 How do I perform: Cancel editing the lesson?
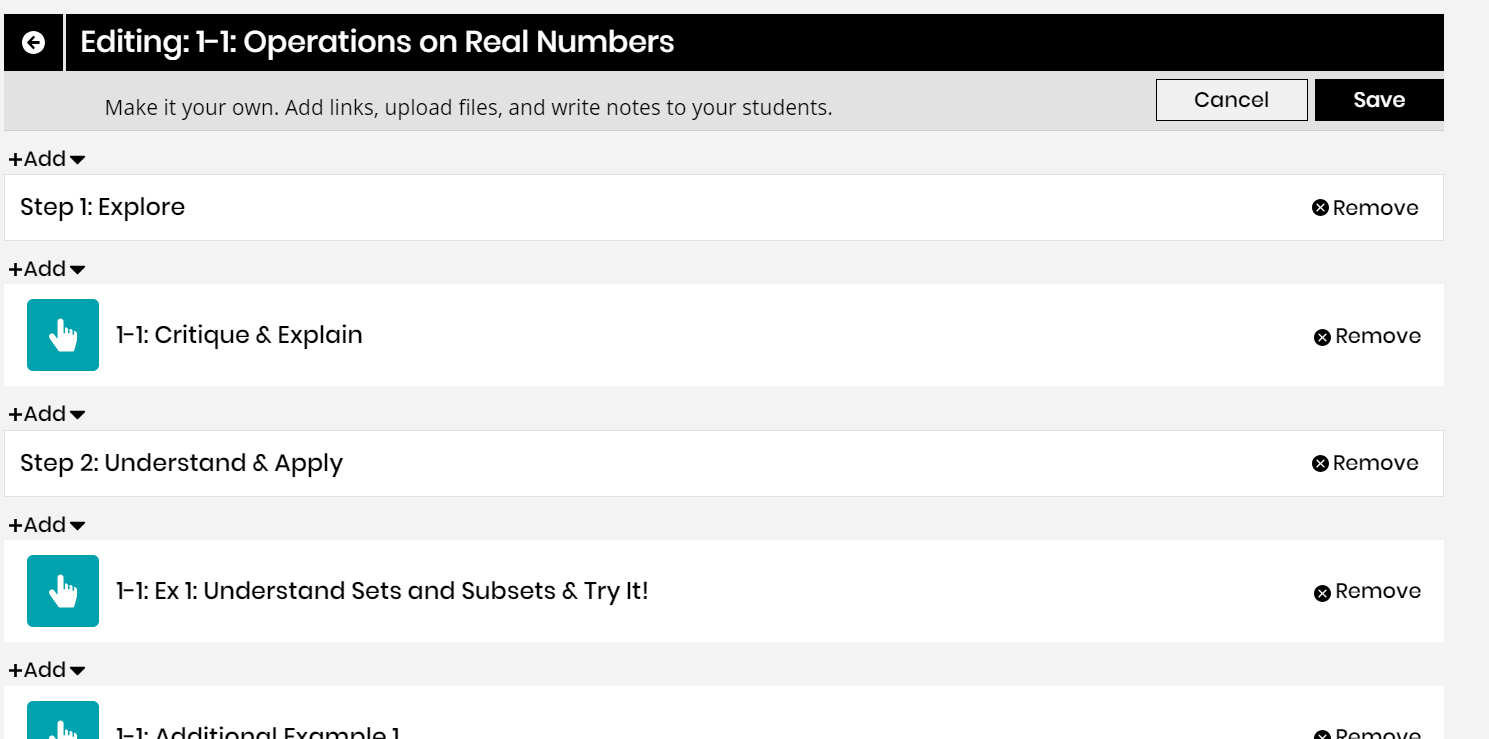[x=1231, y=100]
